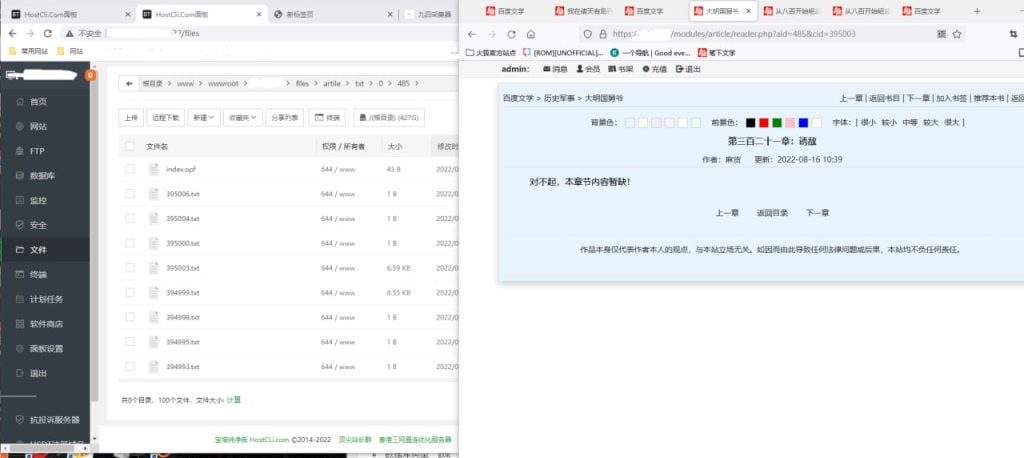
Task: Click 远程下载 remote download button
Action: point(166,118)
